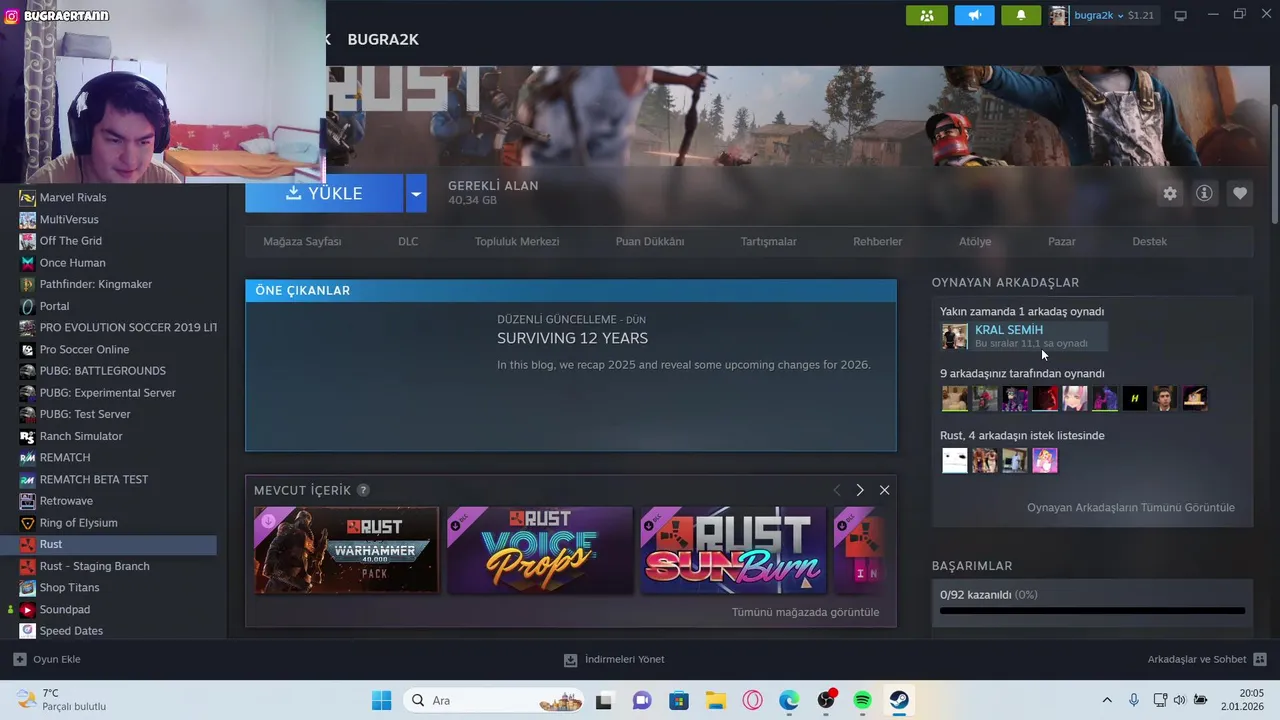Click the Add Game plus icon
Image resolution: width=1280 pixels, height=720 pixels.
point(19,659)
